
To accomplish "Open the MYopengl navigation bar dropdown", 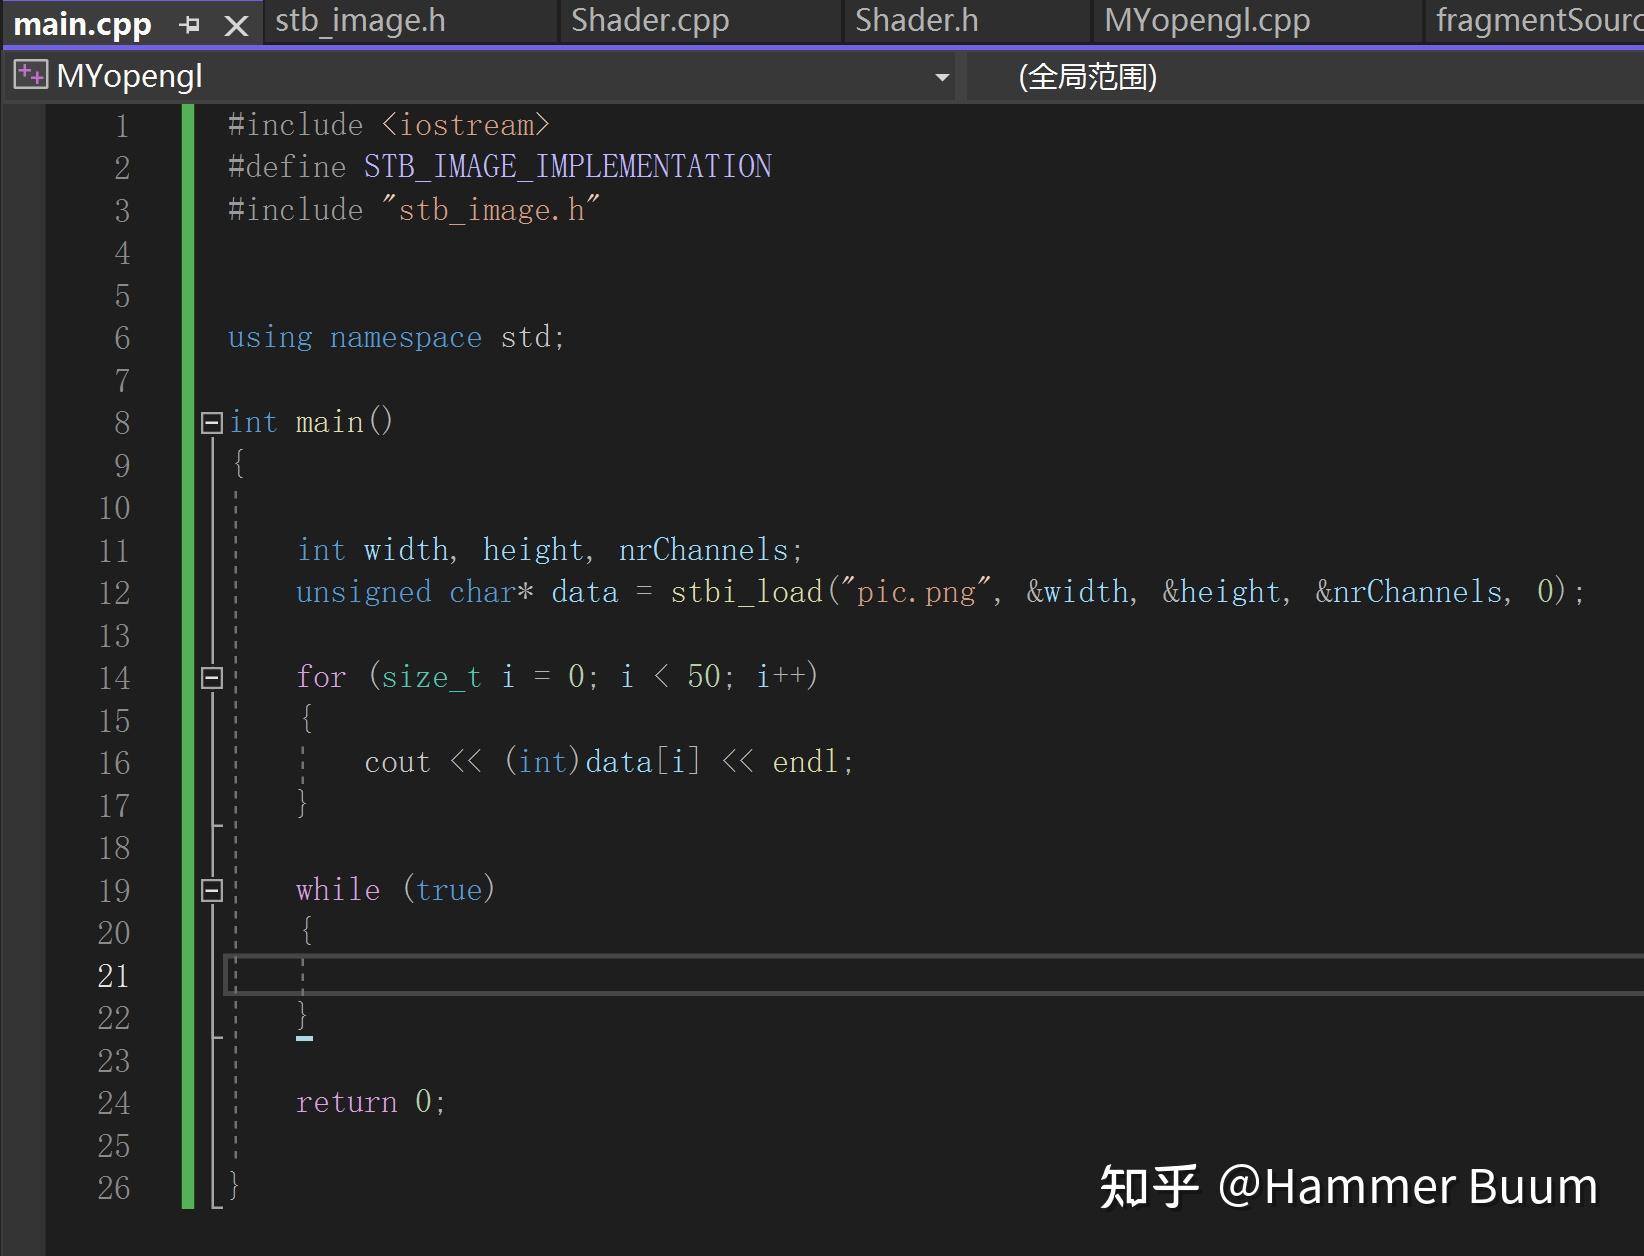I will [939, 76].
